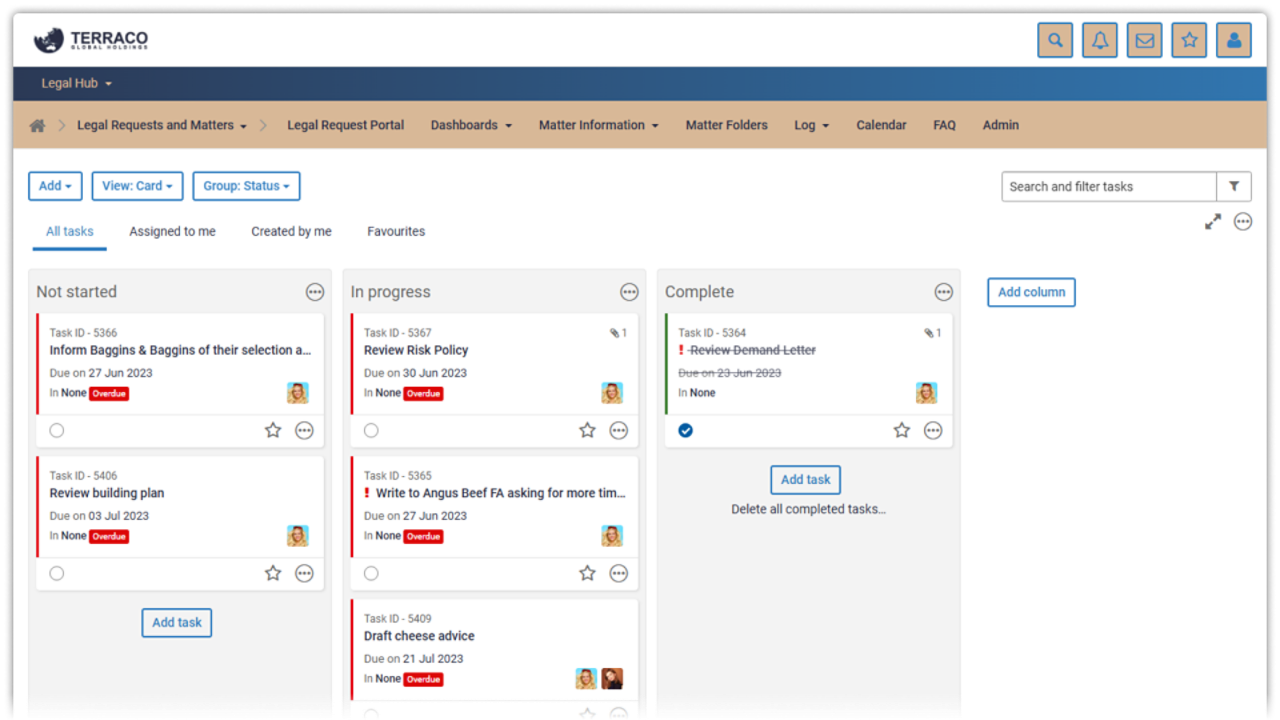1280x720 pixels.
Task: Click the search icon in top header
Action: (1055, 41)
